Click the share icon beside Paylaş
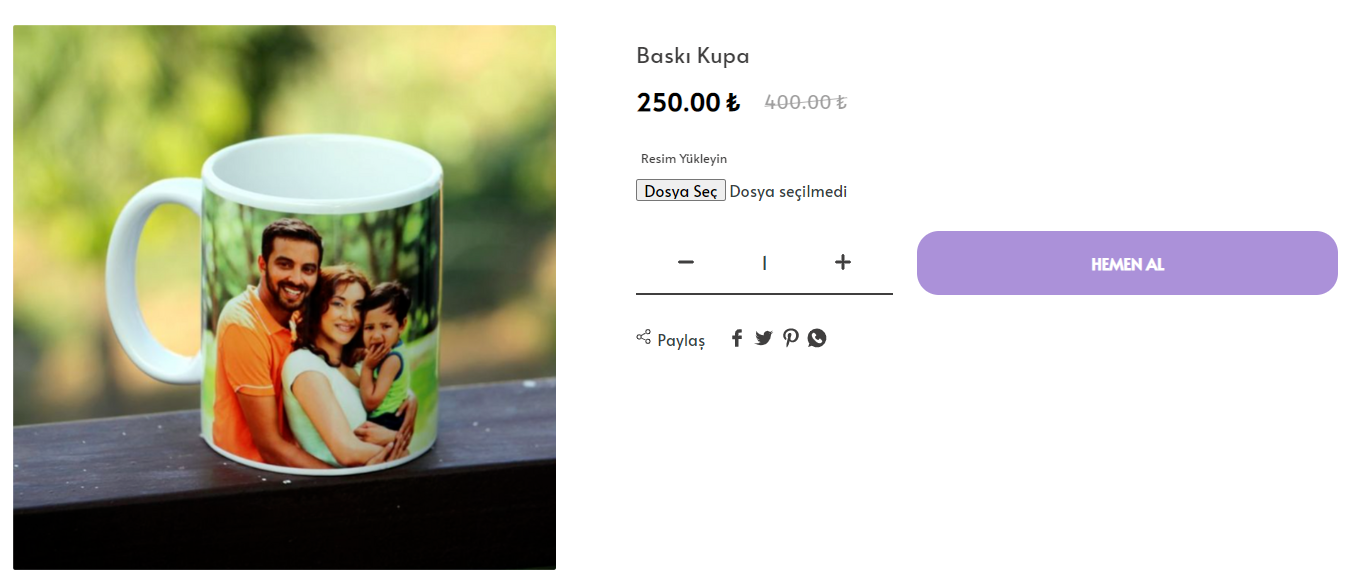This screenshot has height=586, width=1360. 644,337
